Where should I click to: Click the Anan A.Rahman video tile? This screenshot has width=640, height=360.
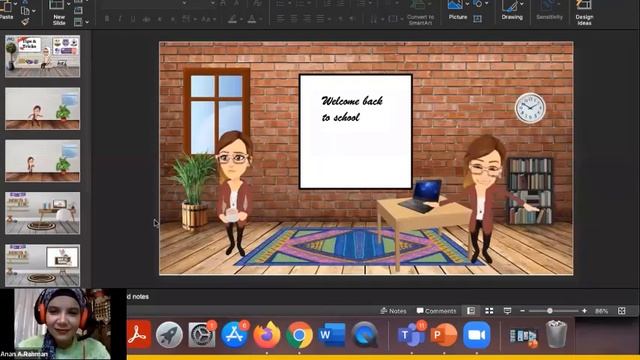point(63,324)
